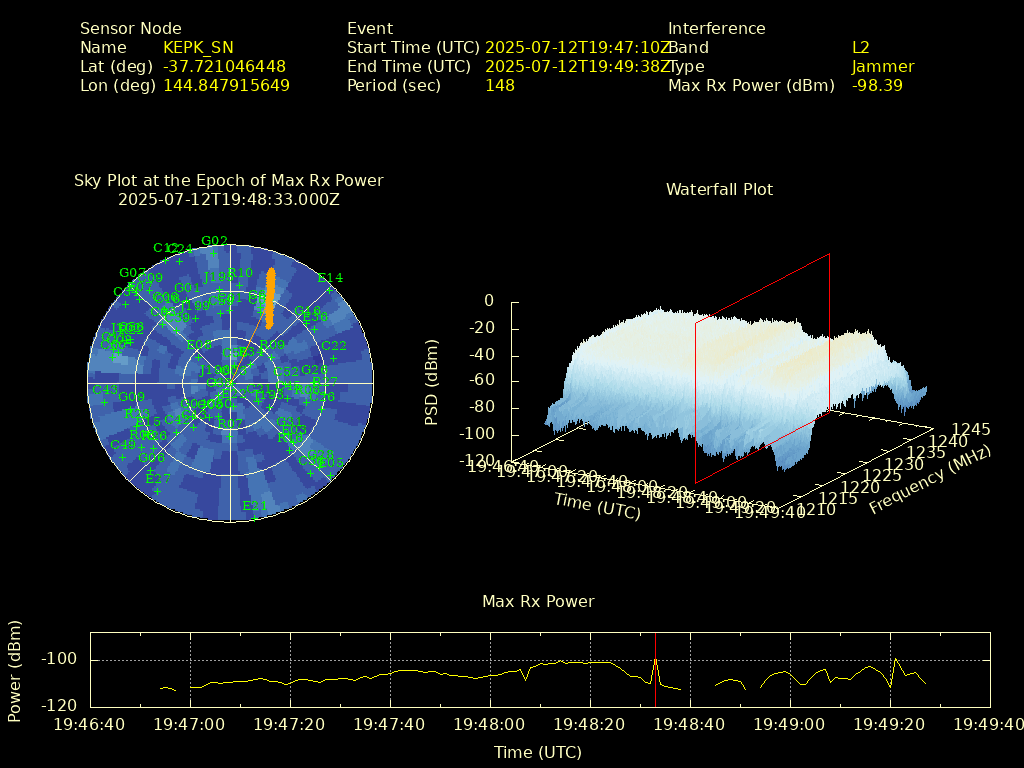Image resolution: width=1024 pixels, height=768 pixels.
Task: Click the L2 band value
Action: pyautogui.click(x=860, y=47)
